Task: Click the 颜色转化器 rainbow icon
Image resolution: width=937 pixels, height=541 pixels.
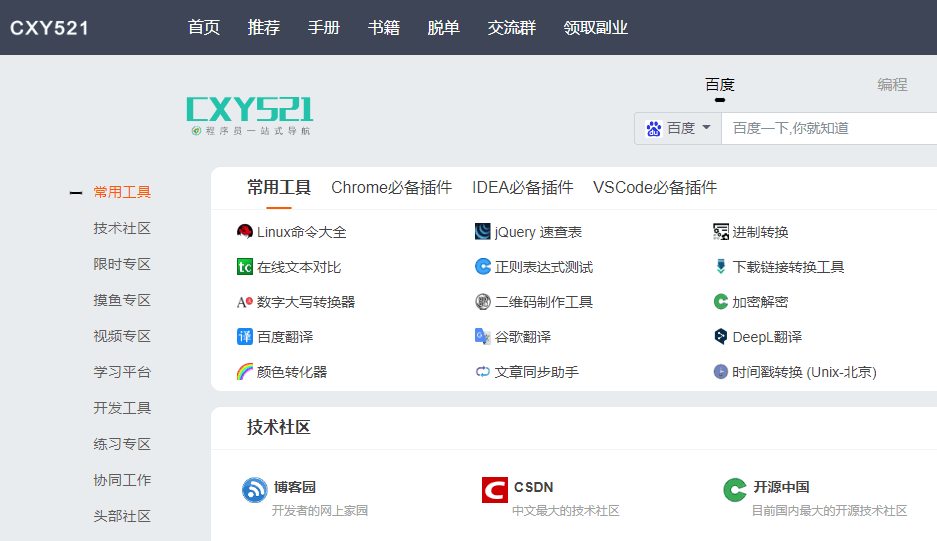Action: point(244,372)
